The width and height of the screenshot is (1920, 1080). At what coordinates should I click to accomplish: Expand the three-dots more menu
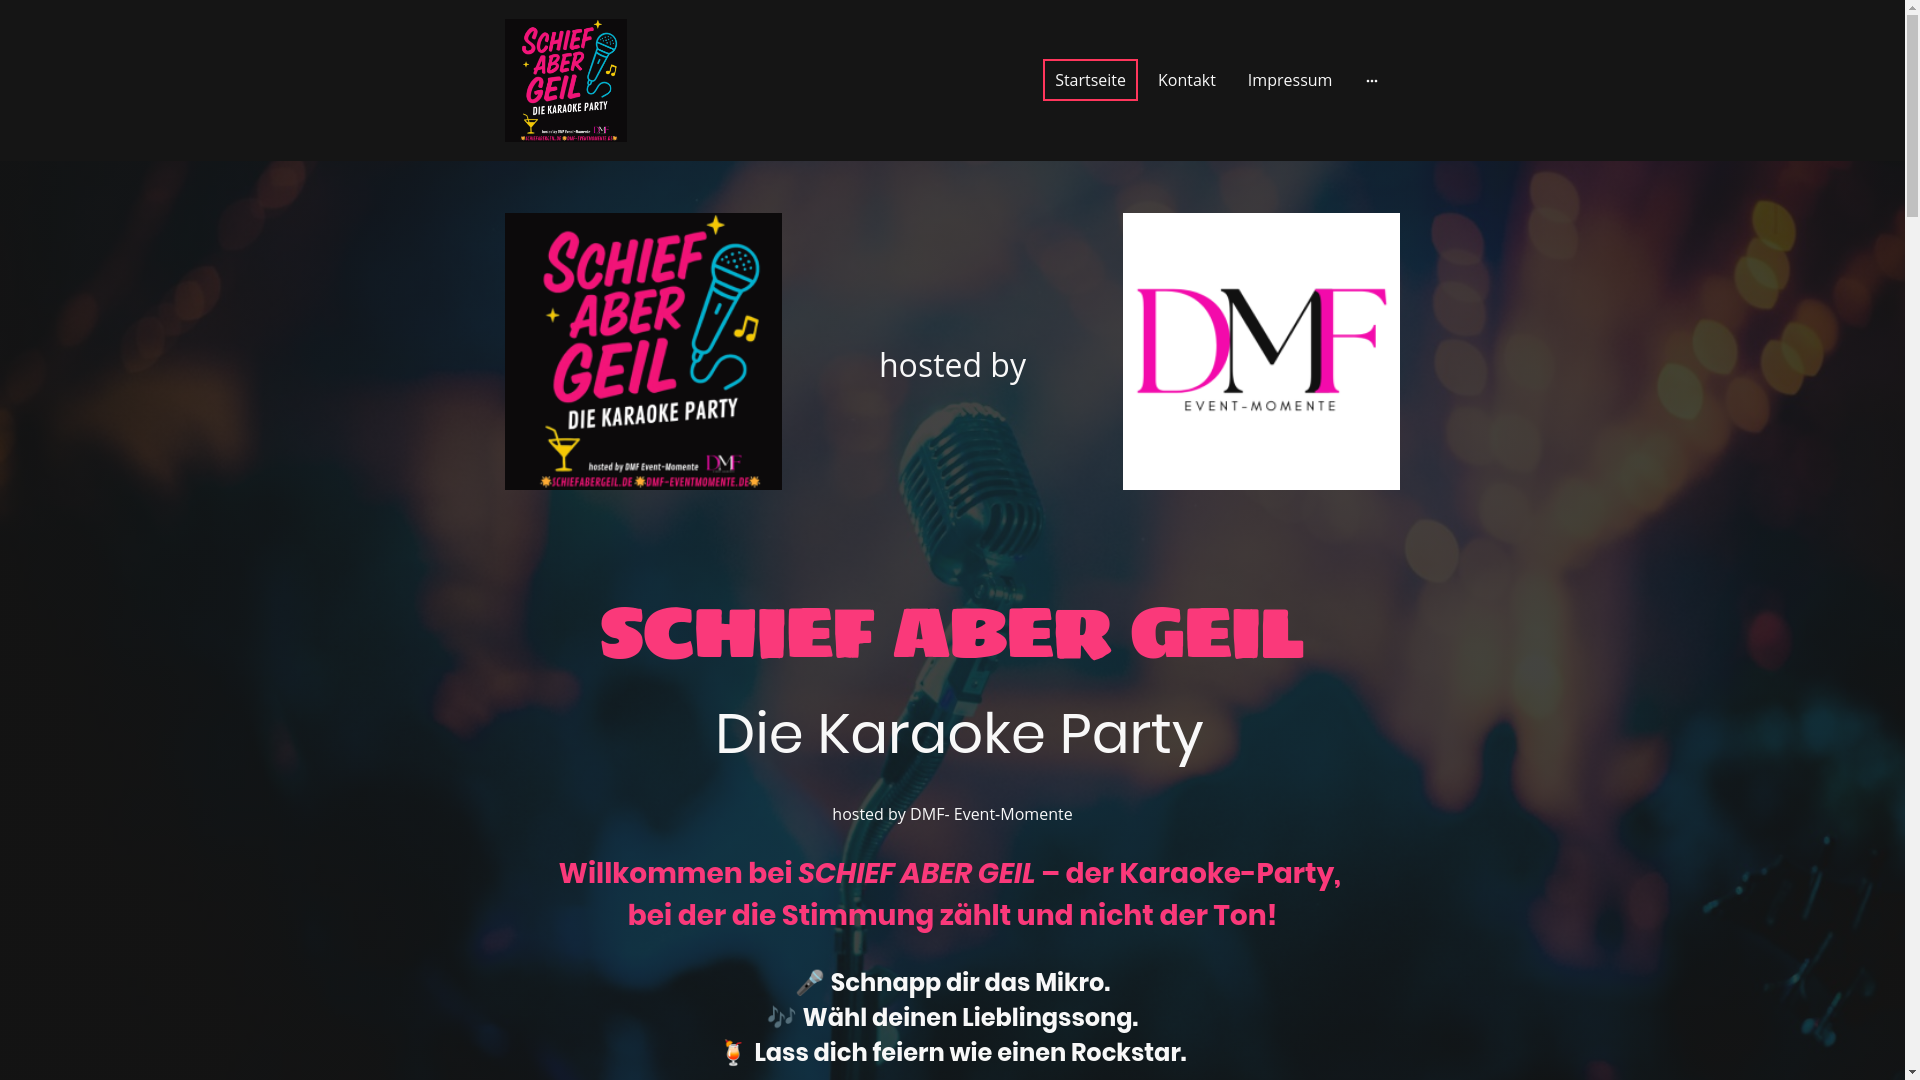[1371, 80]
